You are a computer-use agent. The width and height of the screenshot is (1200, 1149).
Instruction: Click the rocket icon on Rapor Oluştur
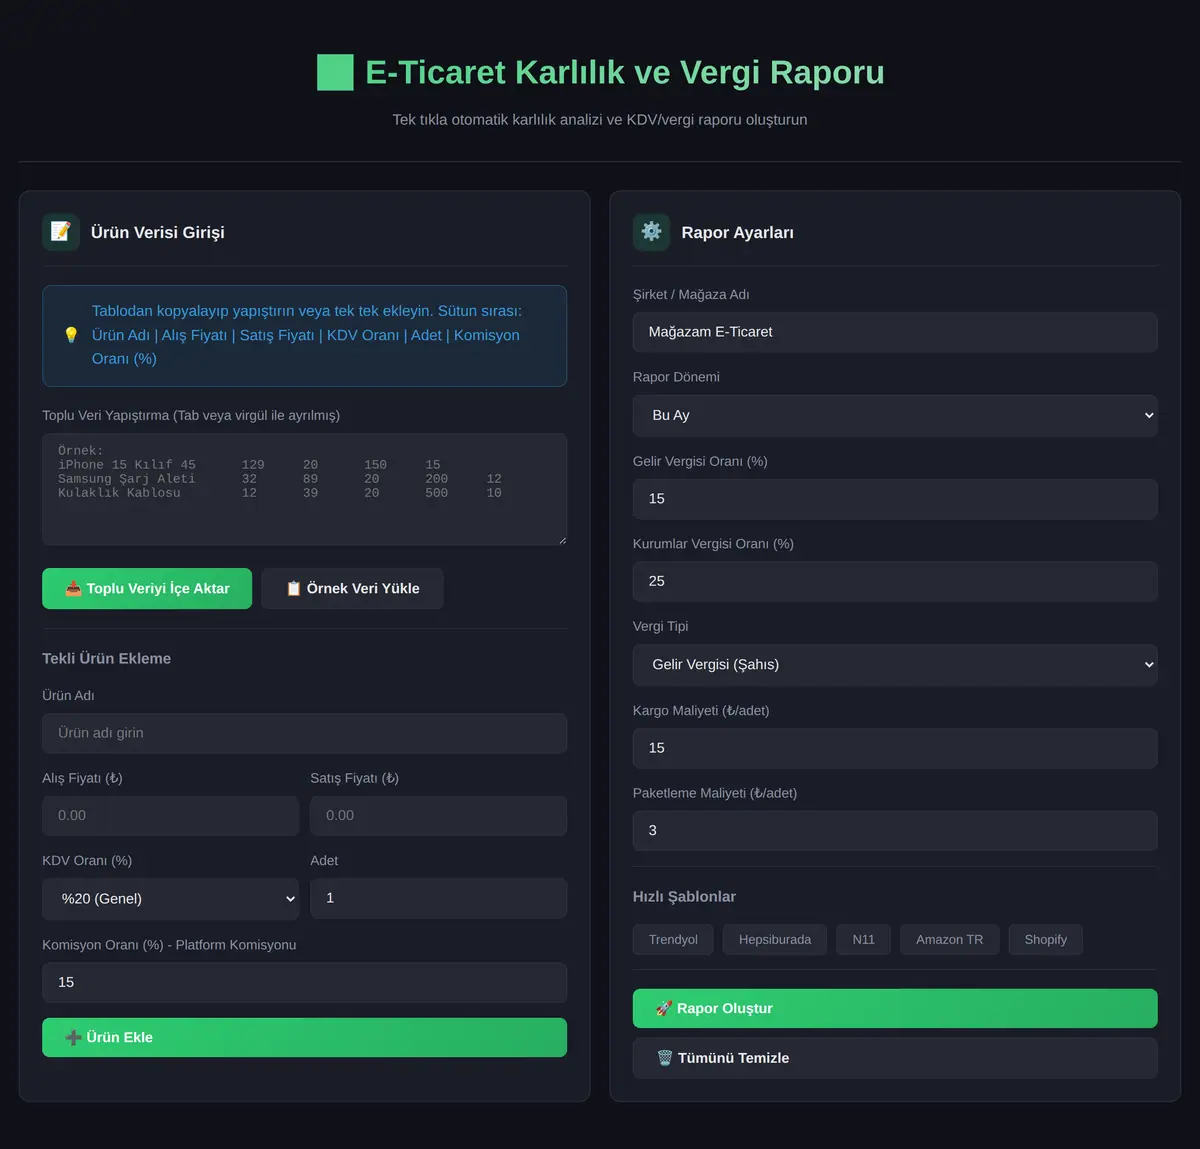tap(664, 1008)
